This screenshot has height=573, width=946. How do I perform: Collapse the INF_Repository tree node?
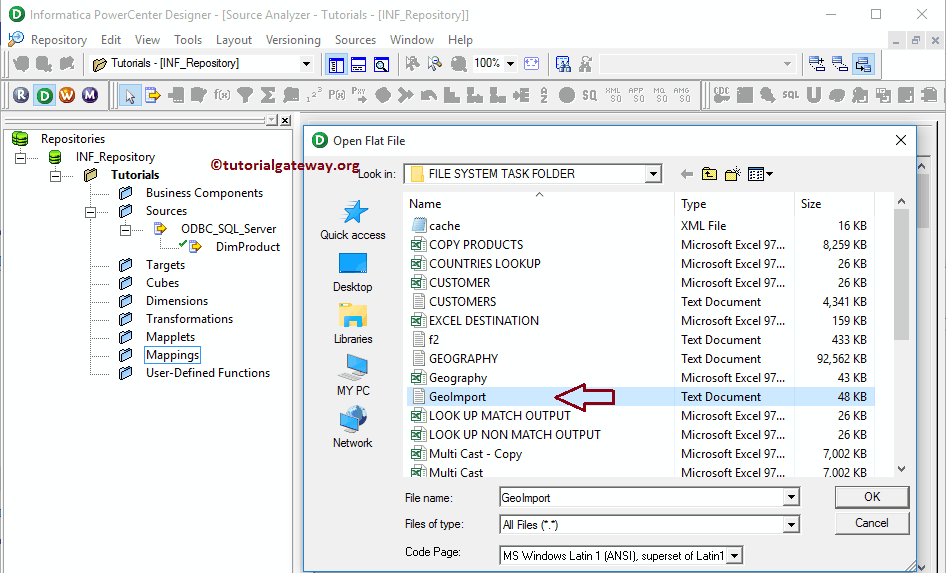pos(20,158)
